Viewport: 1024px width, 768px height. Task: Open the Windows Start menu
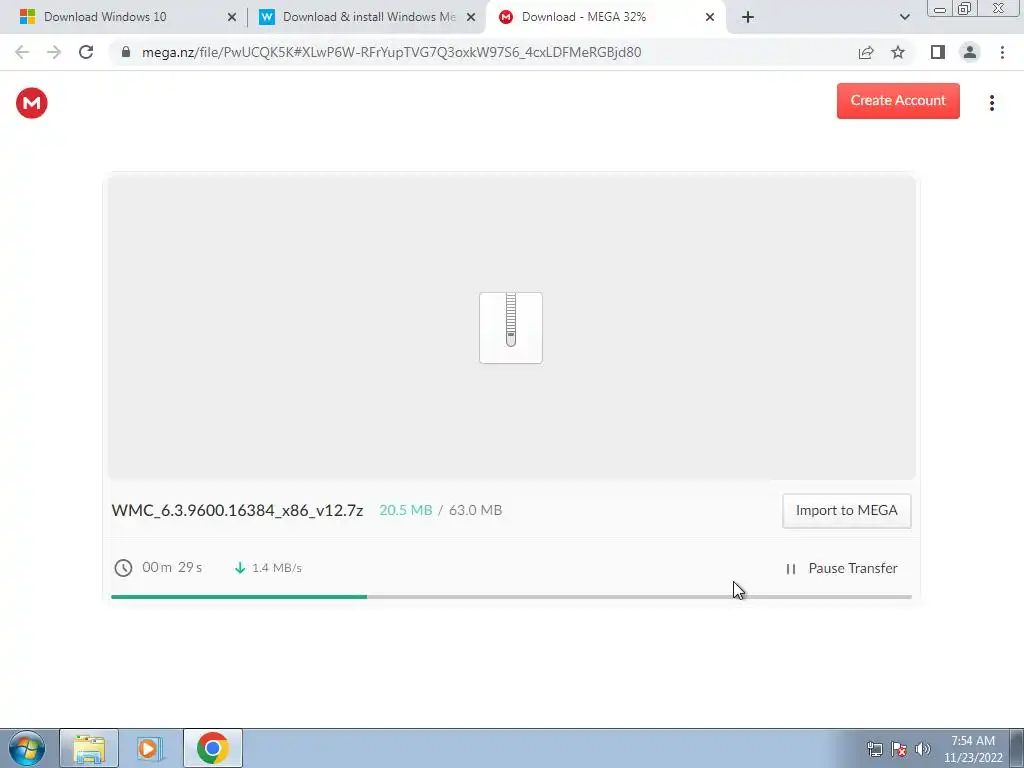coord(27,748)
